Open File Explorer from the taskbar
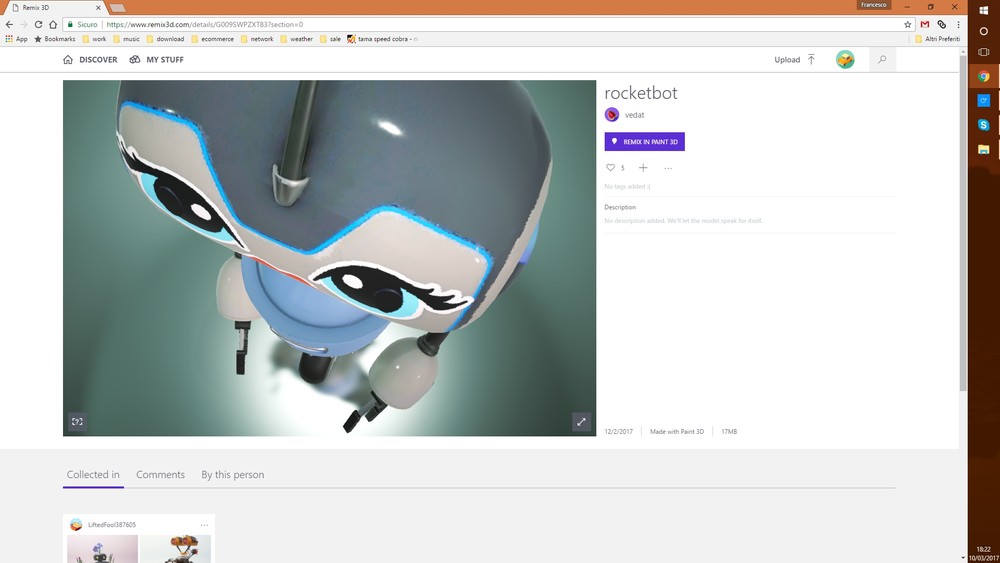 coord(983,149)
